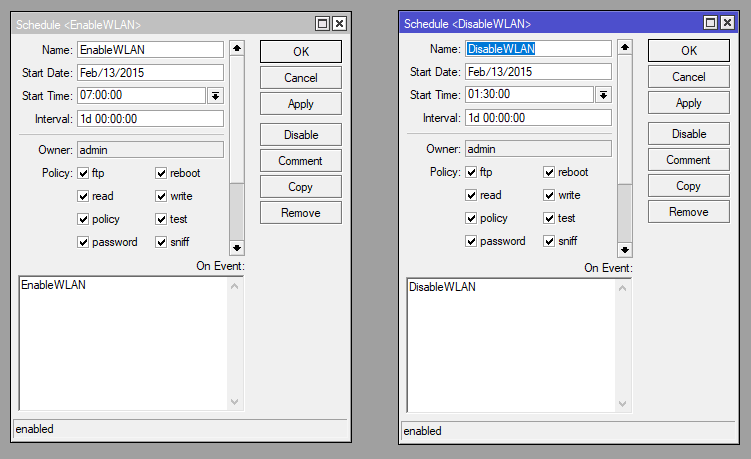
Task: Close the DisableWLAN schedule window
Action: tap(728, 23)
